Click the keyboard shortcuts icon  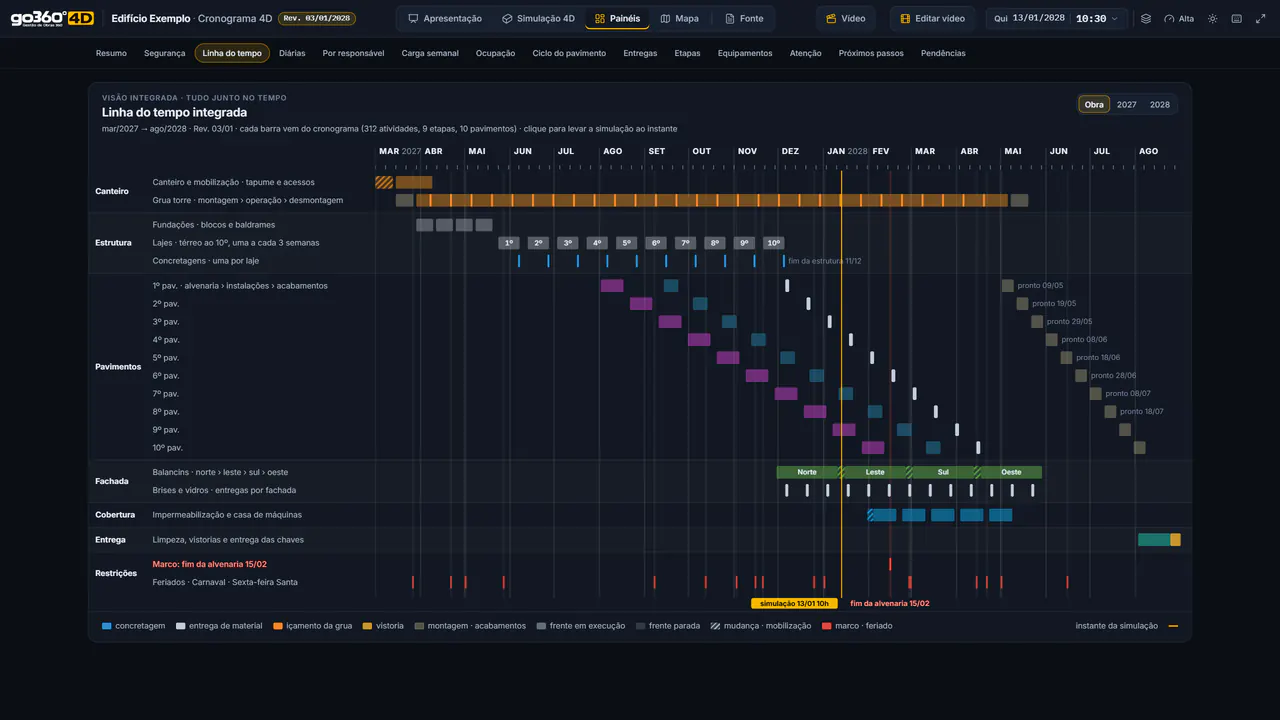pos(1237,18)
